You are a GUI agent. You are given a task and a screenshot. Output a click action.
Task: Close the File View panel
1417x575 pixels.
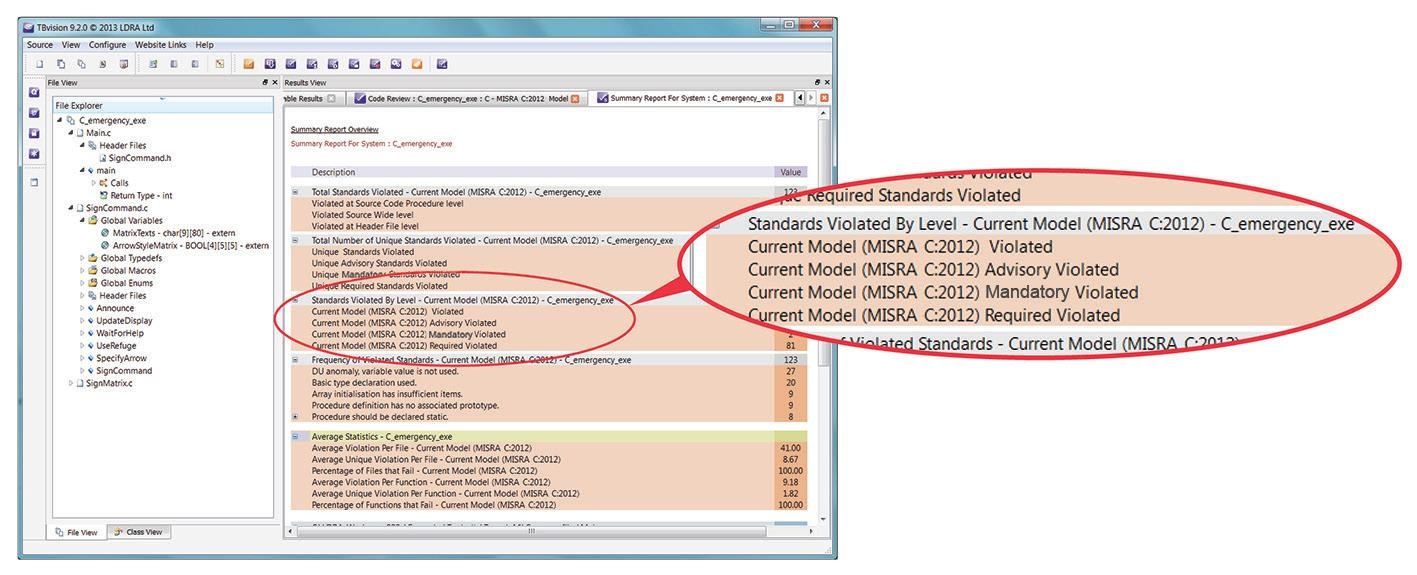coord(274,82)
